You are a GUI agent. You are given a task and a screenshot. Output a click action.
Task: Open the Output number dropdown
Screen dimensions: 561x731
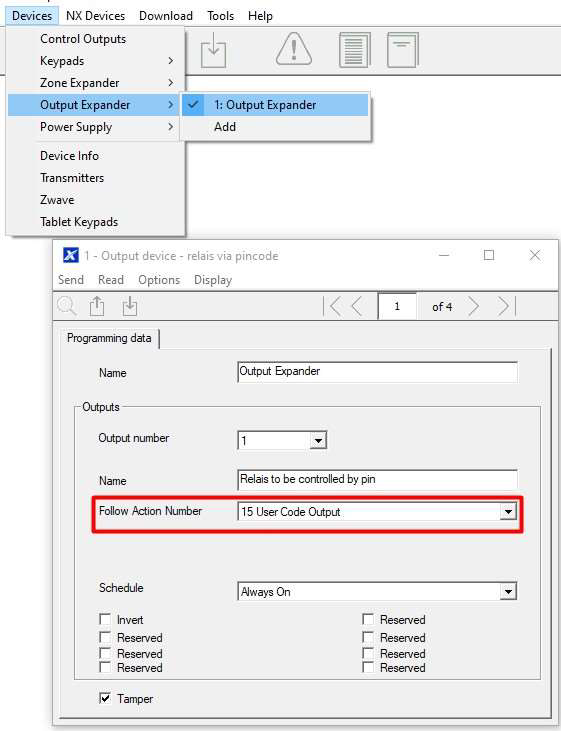(318, 440)
